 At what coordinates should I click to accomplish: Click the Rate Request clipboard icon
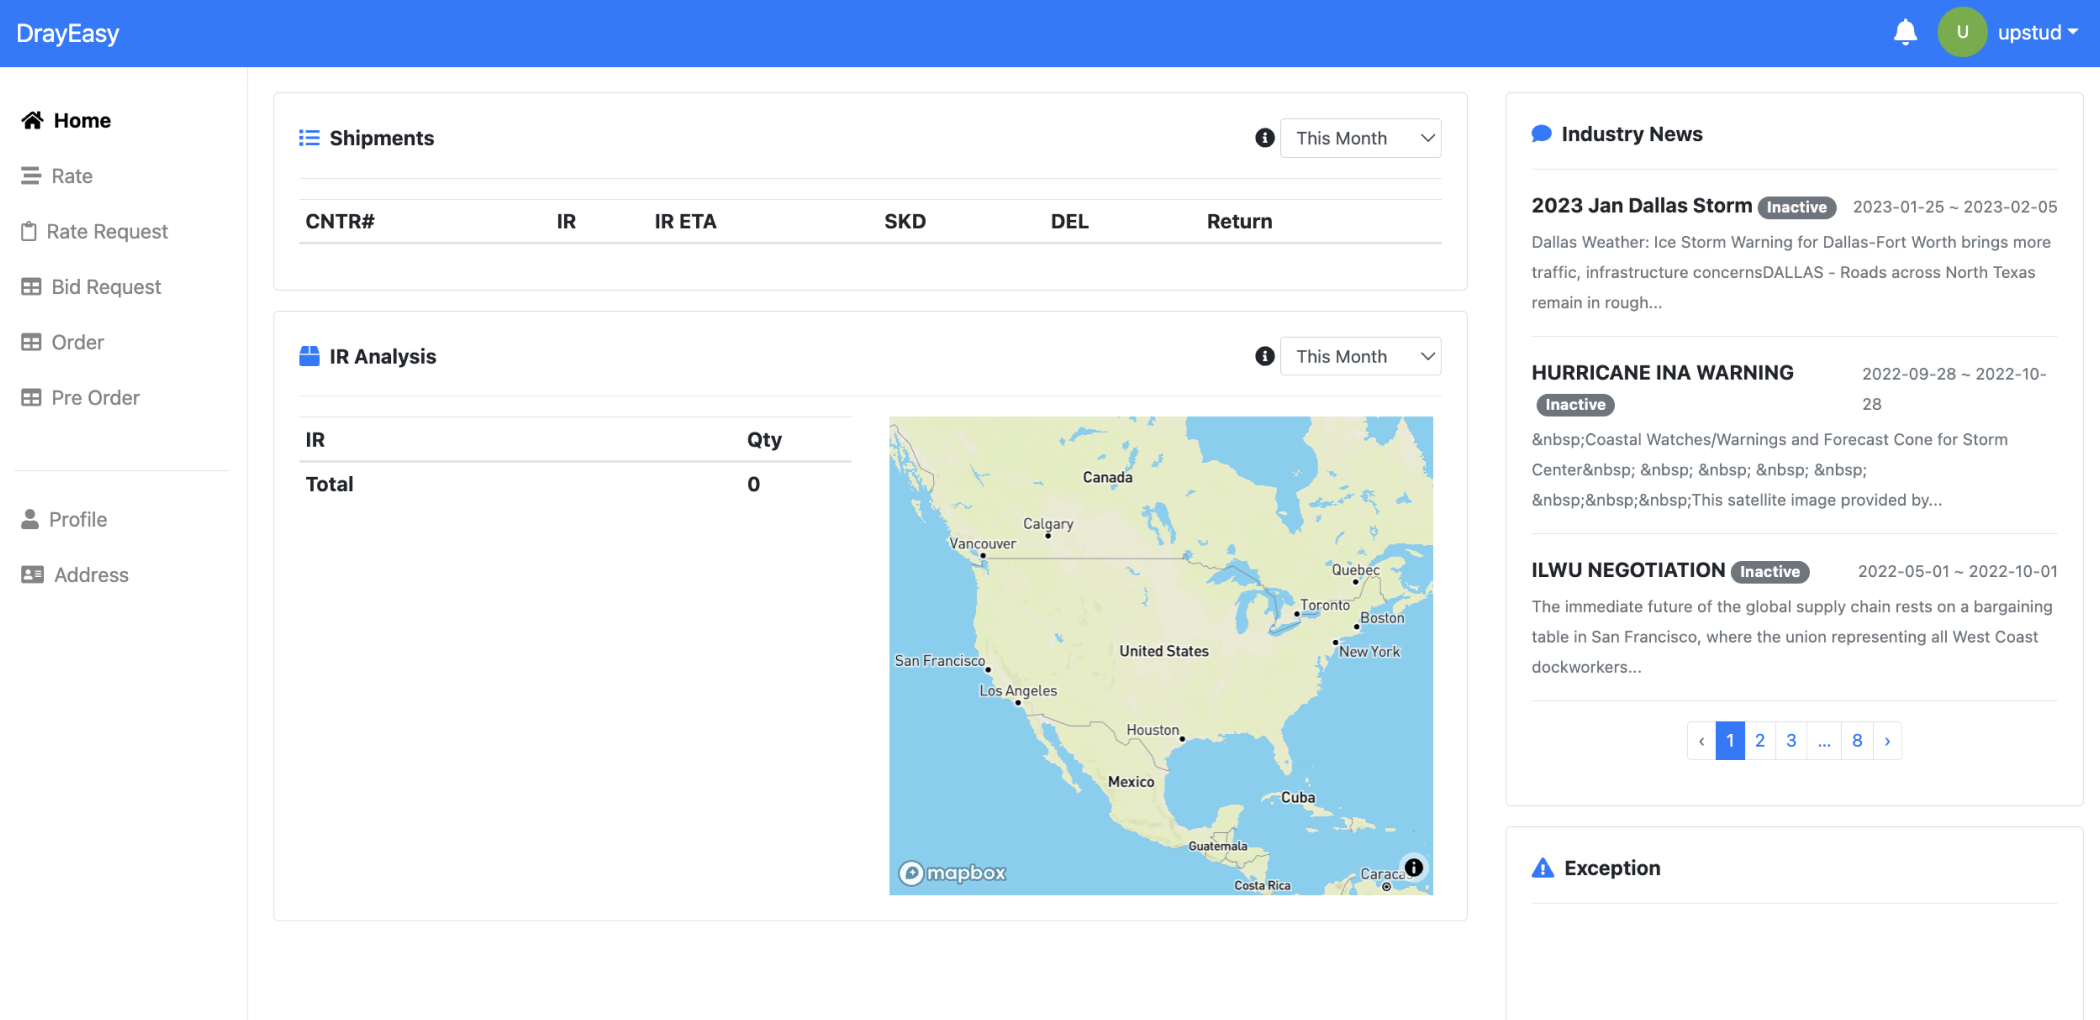tap(29, 231)
